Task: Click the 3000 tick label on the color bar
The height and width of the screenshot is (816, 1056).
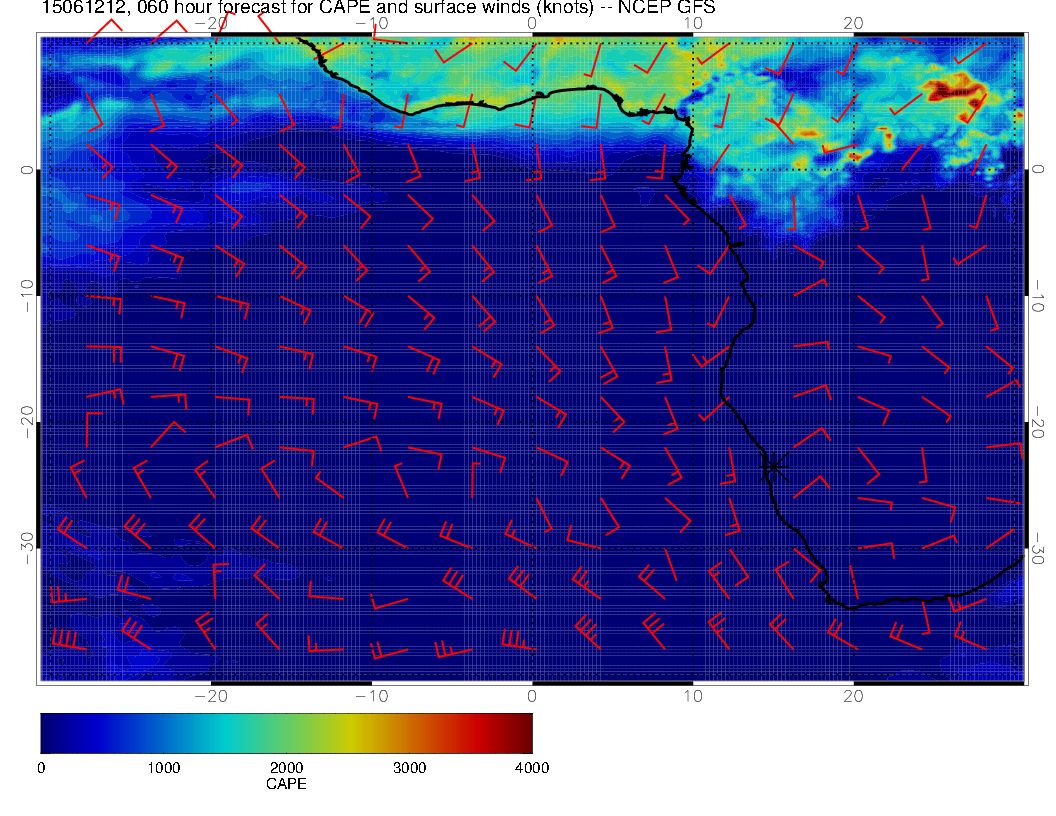Action: coord(409,768)
